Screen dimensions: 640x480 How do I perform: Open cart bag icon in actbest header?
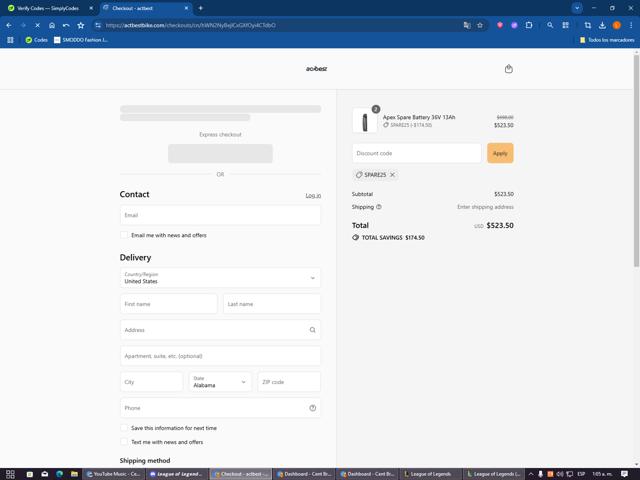click(x=509, y=69)
